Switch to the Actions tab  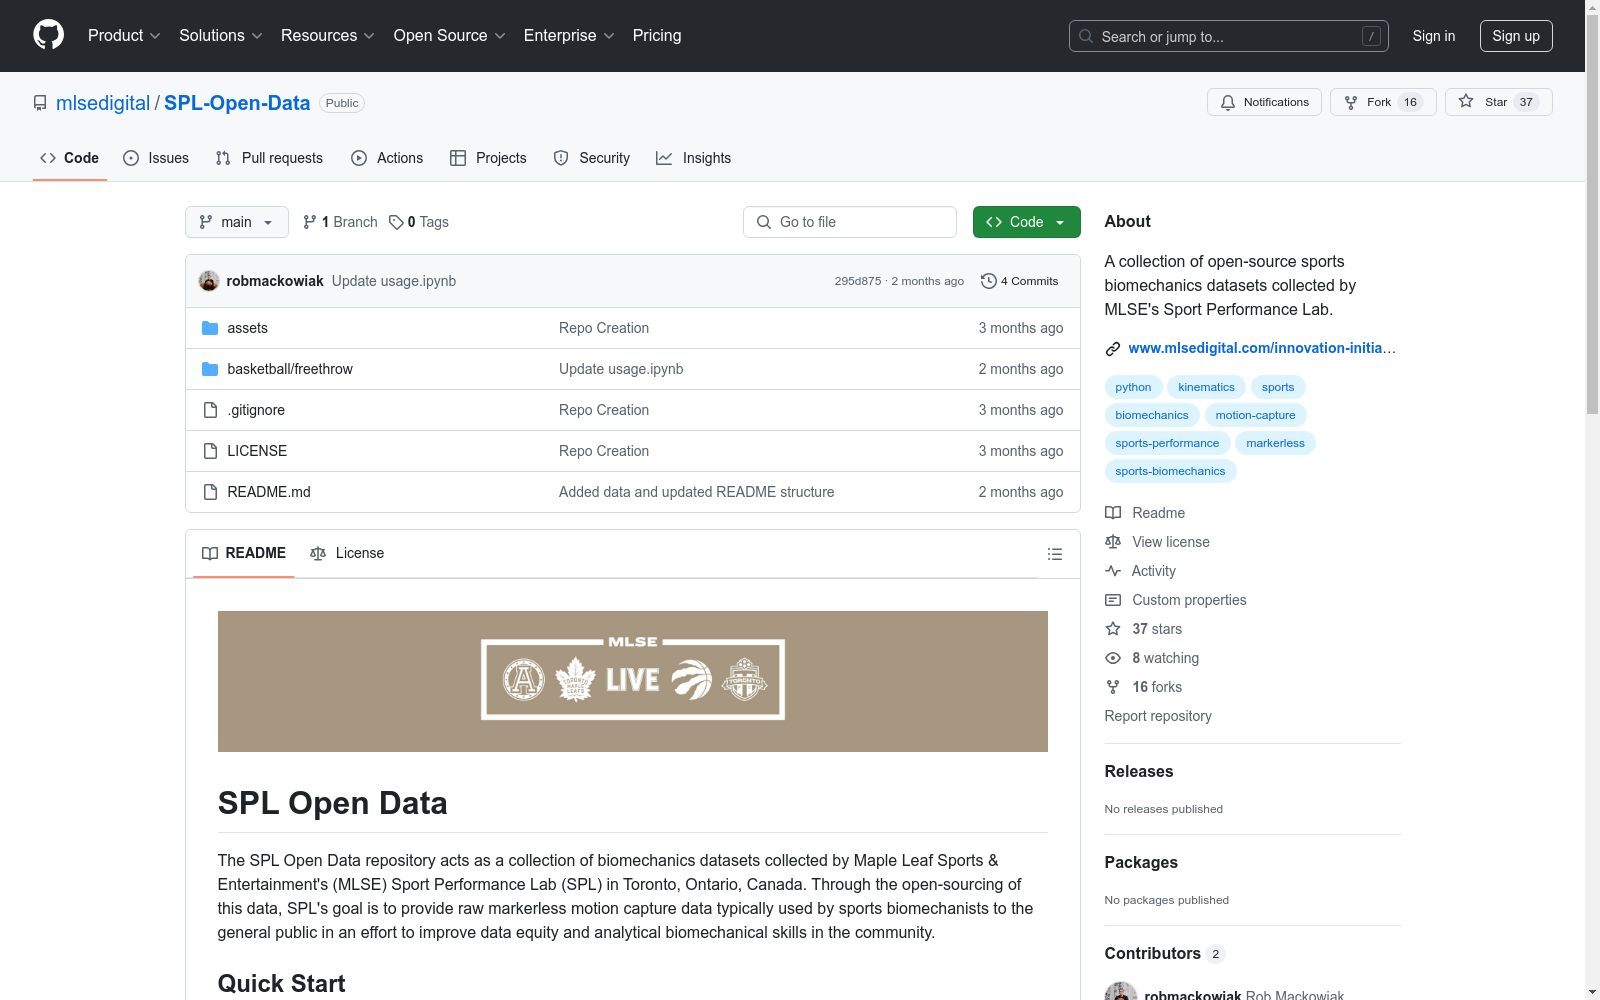pos(387,158)
